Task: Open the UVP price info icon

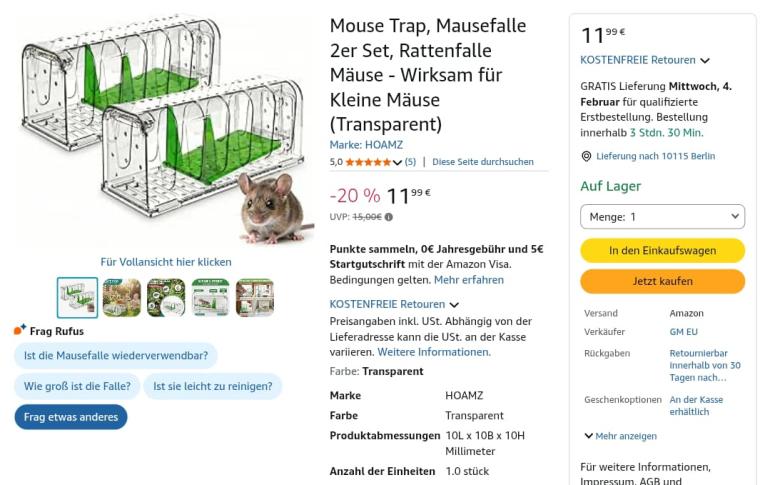Action: tap(389, 217)
